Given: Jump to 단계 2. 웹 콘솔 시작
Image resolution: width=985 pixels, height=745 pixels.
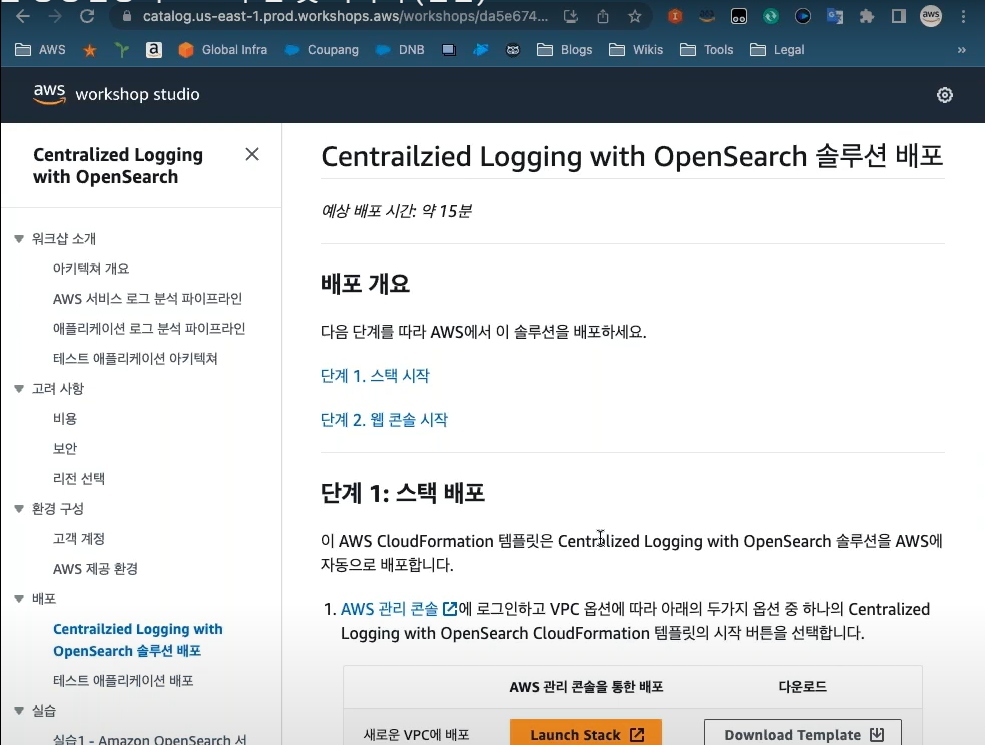Looking at the screenshot, I should (384, 420).
